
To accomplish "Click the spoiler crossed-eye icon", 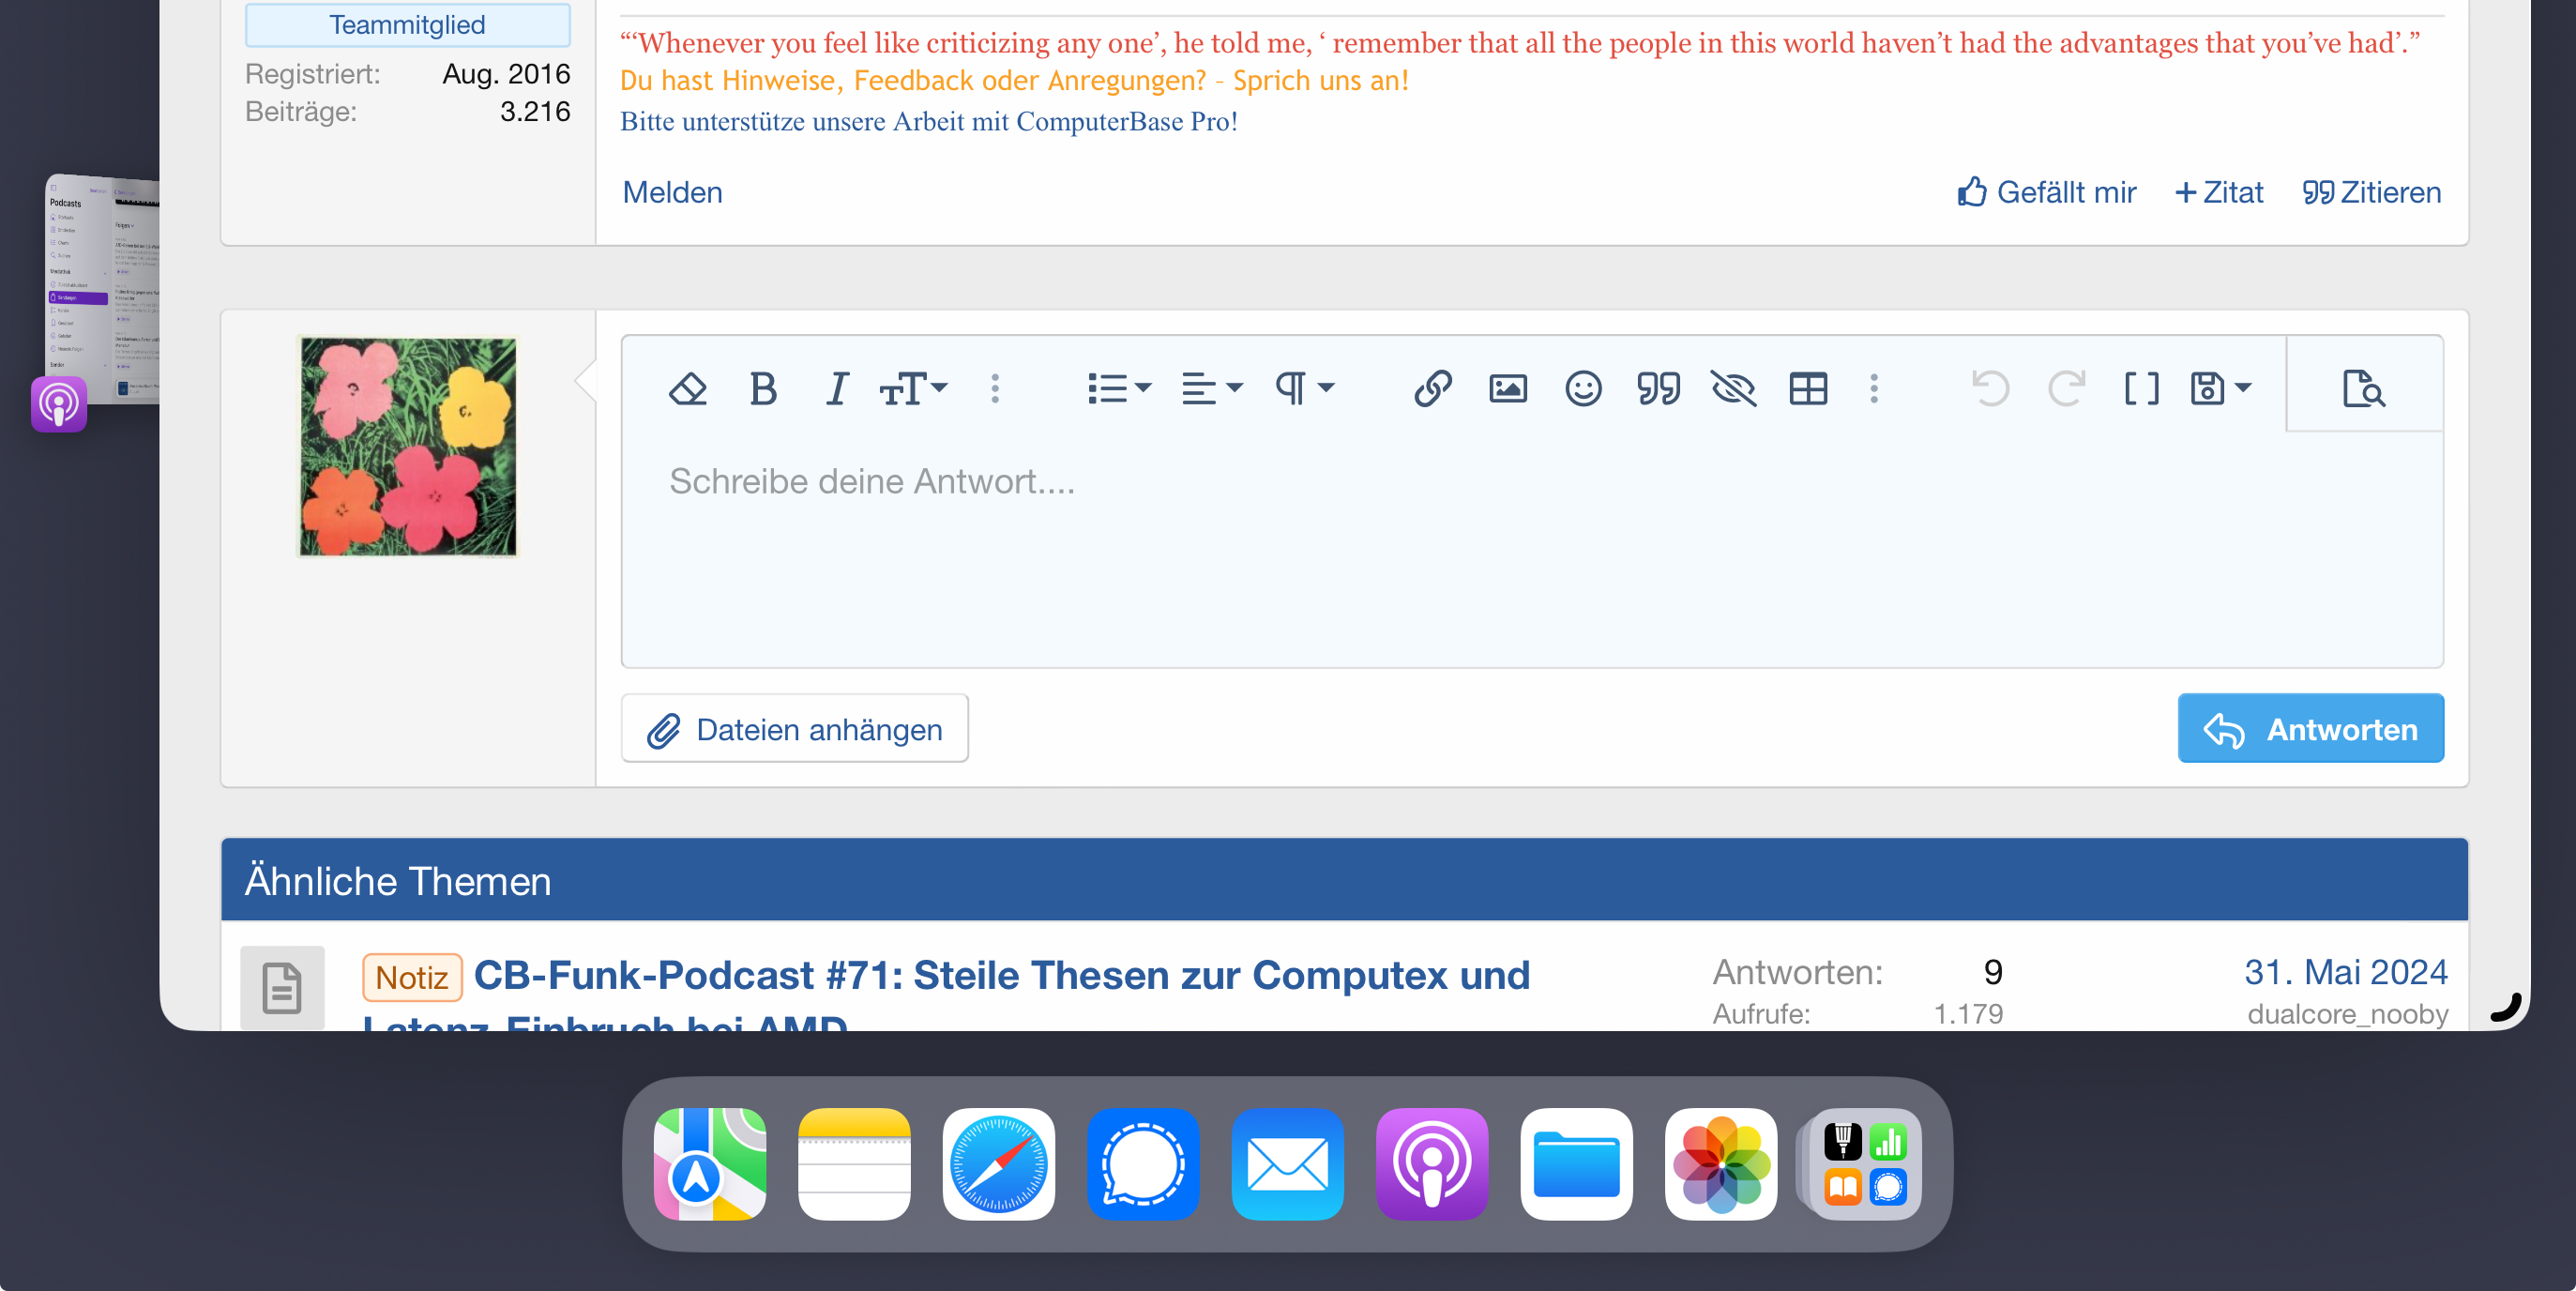I will [x=1732, y=388].
